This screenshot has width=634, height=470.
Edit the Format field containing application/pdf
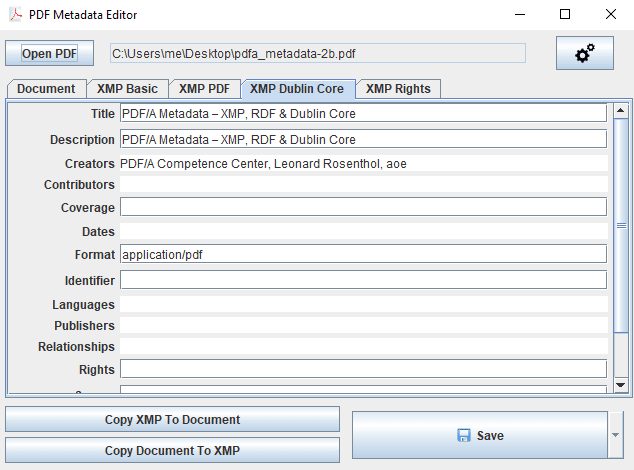[x=363, y=254]
